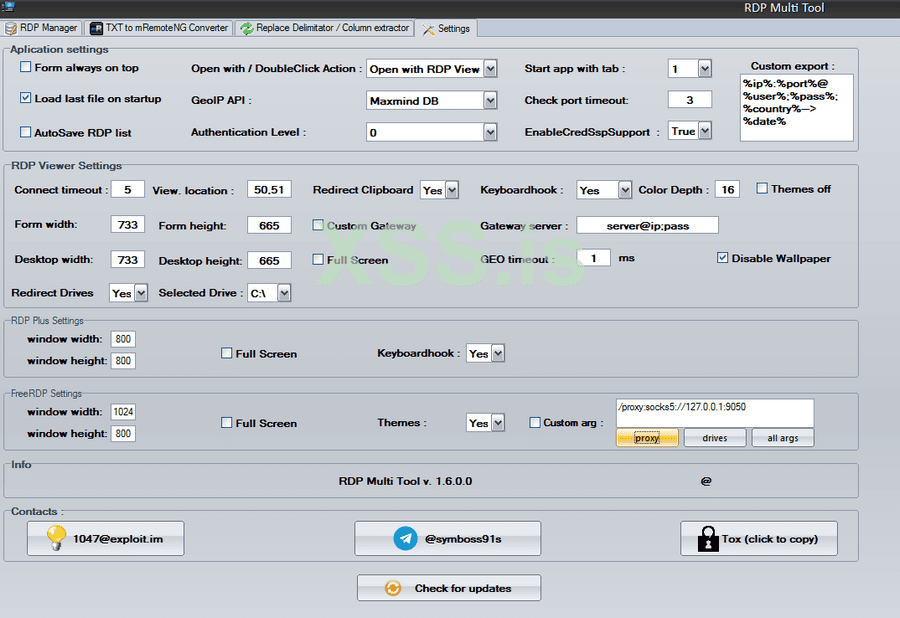Click the Replace Delimitator tab icon
This screenshot has height=618, width=900.
[x=246, y=28]
